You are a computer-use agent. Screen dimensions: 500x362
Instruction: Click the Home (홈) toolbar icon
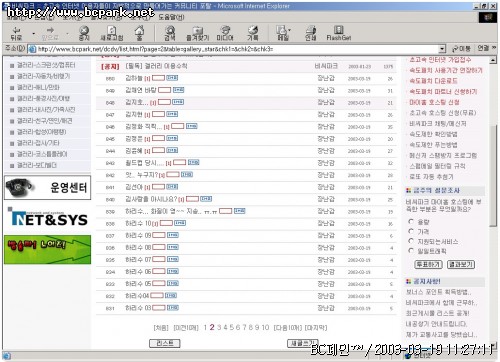coord(139,33)
